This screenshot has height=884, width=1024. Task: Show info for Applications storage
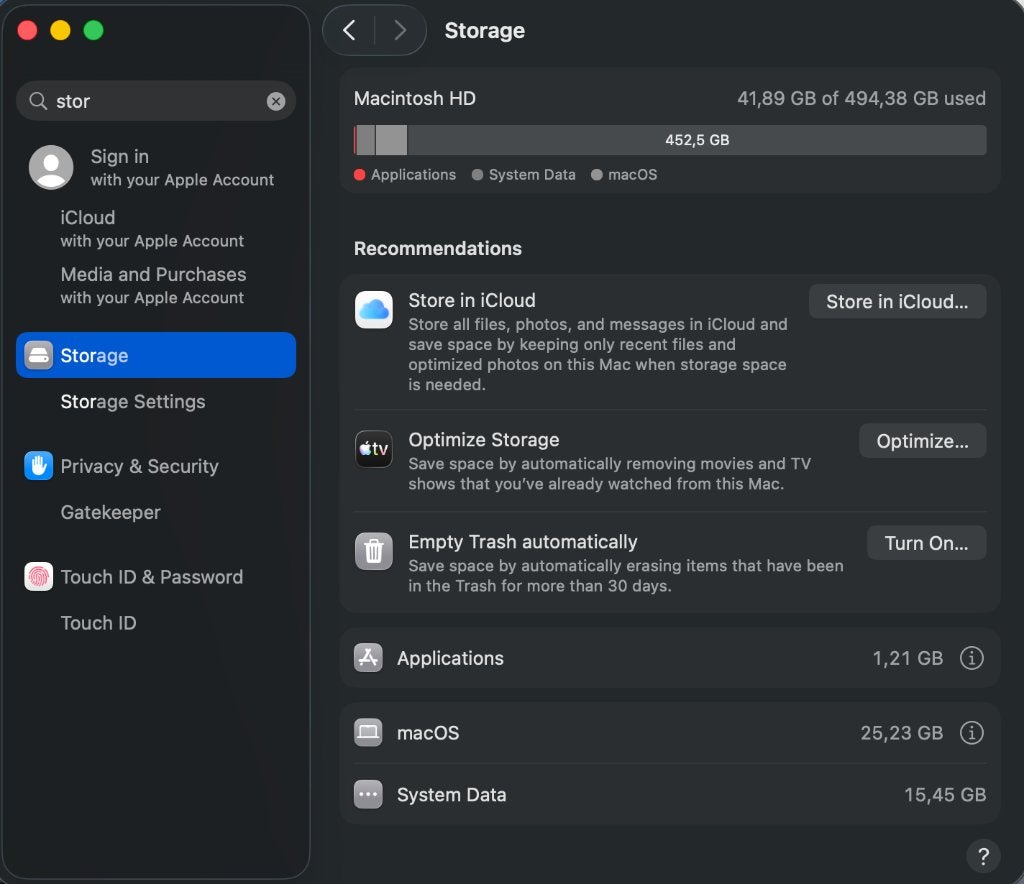tap(971, 658)
